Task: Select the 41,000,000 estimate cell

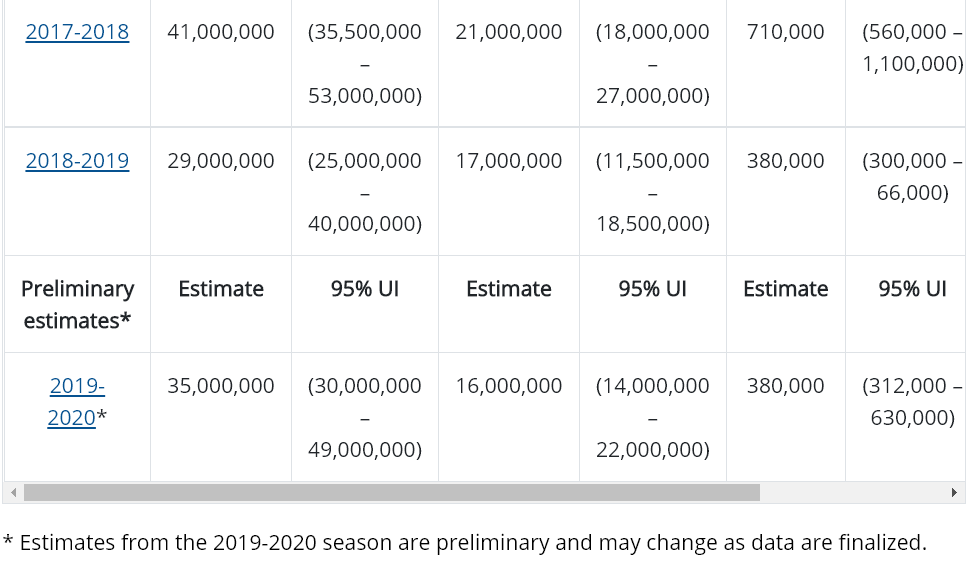Action: point(221,32)
